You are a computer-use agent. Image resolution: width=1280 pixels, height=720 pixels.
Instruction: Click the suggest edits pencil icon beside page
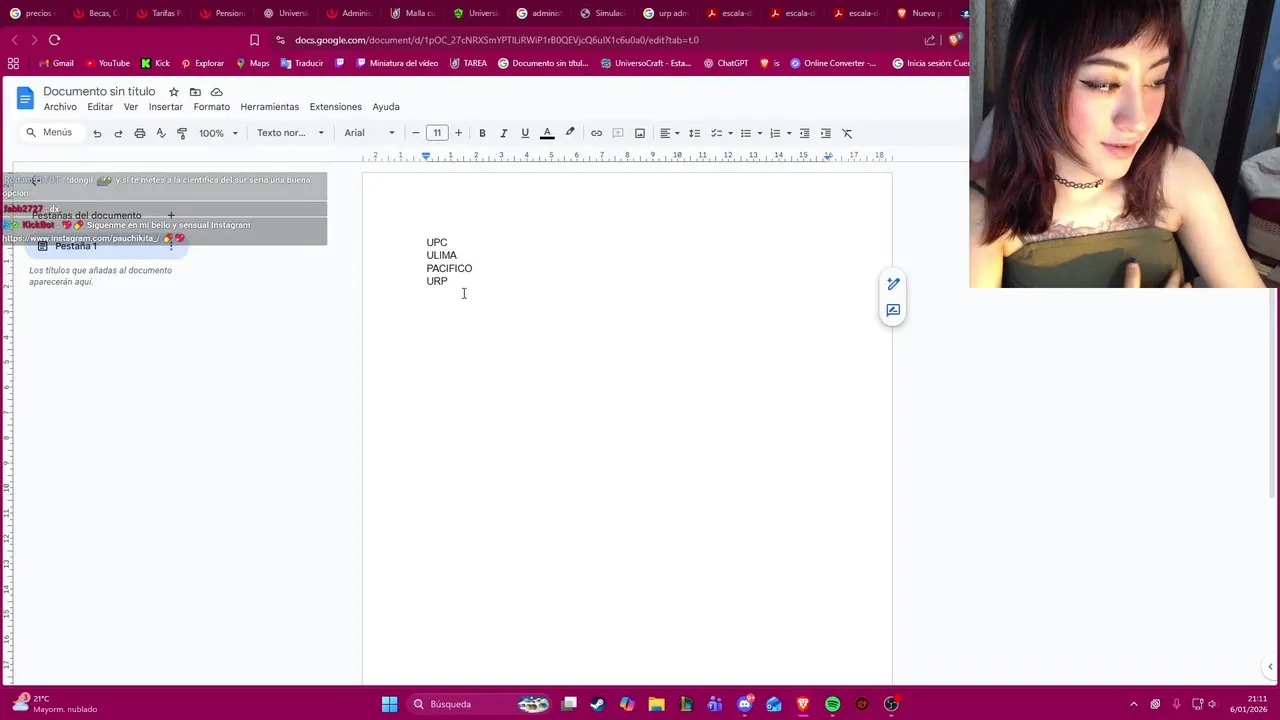point(893,284)
